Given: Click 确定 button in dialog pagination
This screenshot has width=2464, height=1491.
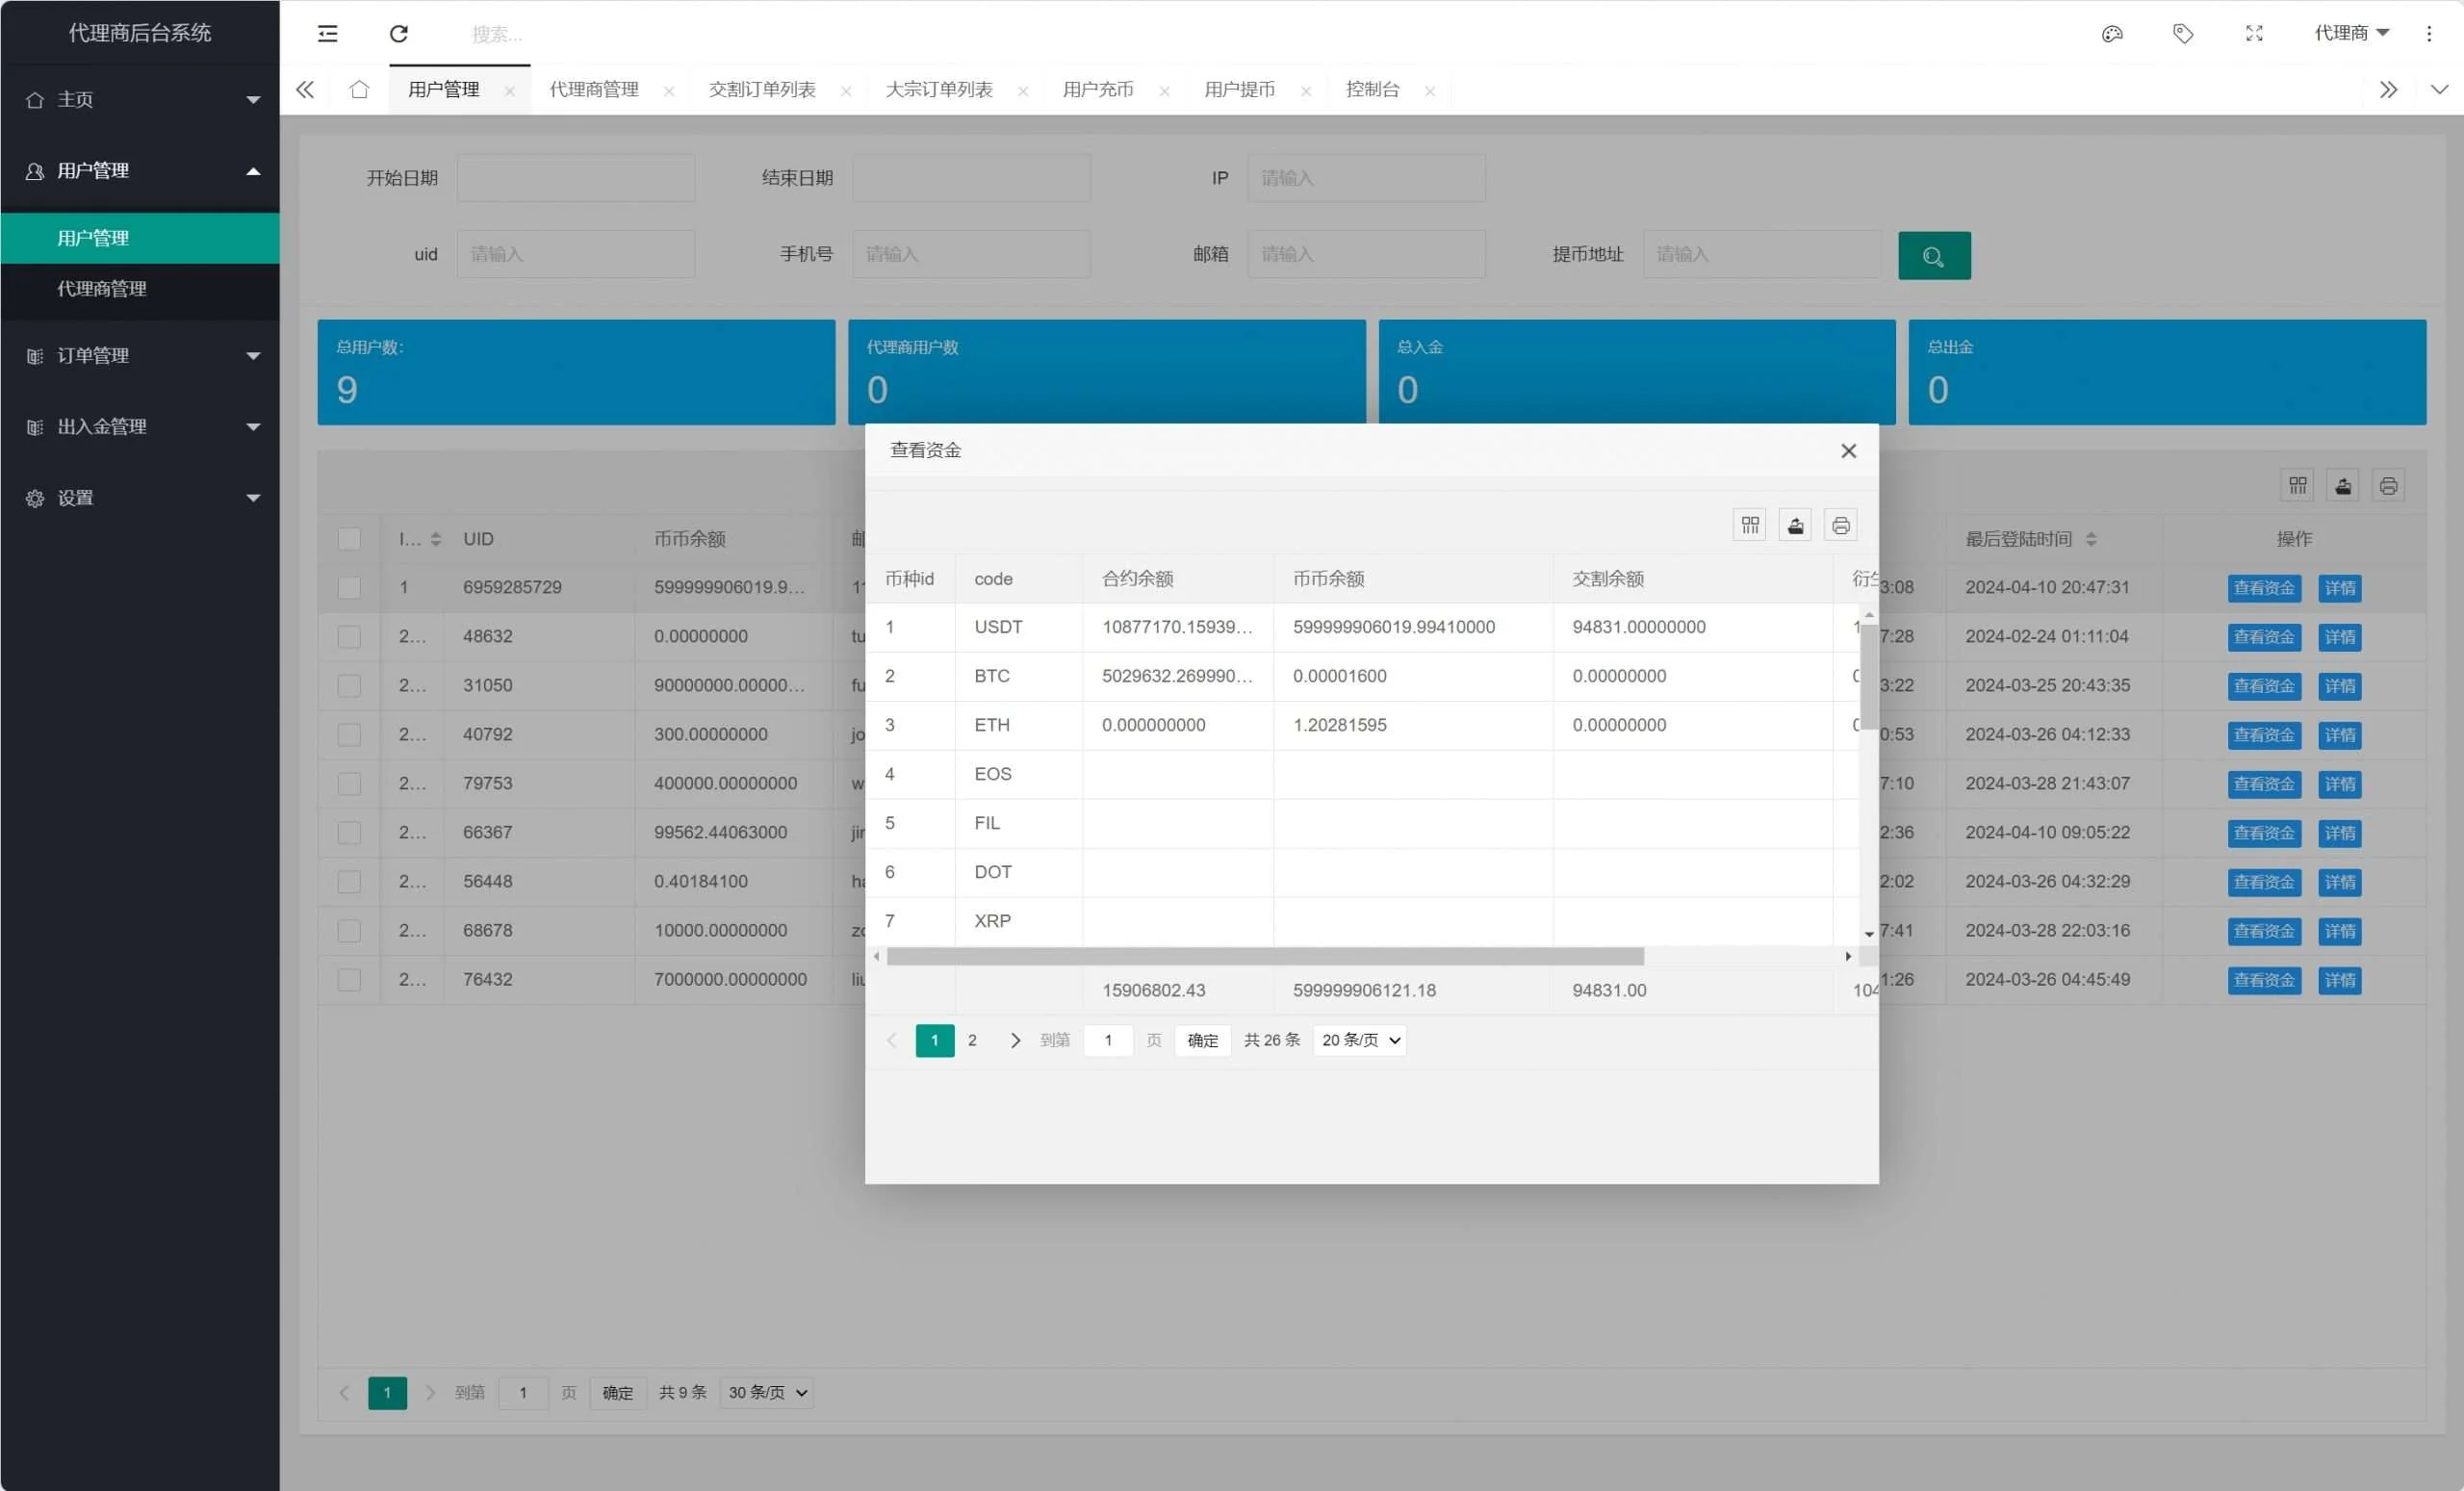Looking at the screenshot, I should pos(1202,1040).
